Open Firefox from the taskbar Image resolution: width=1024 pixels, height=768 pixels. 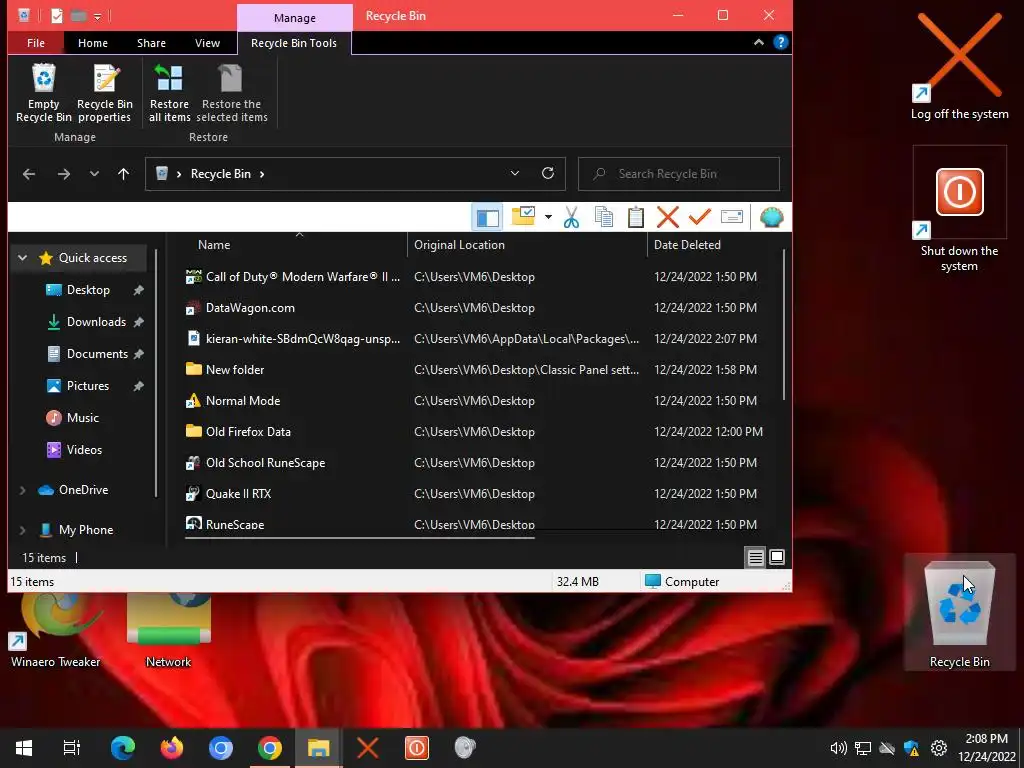pos(172,748)
